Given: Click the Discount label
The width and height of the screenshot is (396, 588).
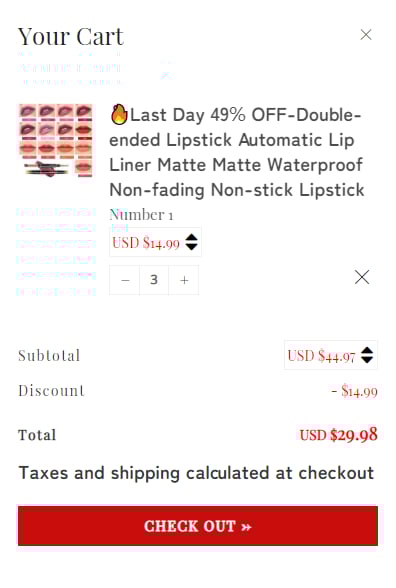Looking at the screenshot, I should 51,391.
